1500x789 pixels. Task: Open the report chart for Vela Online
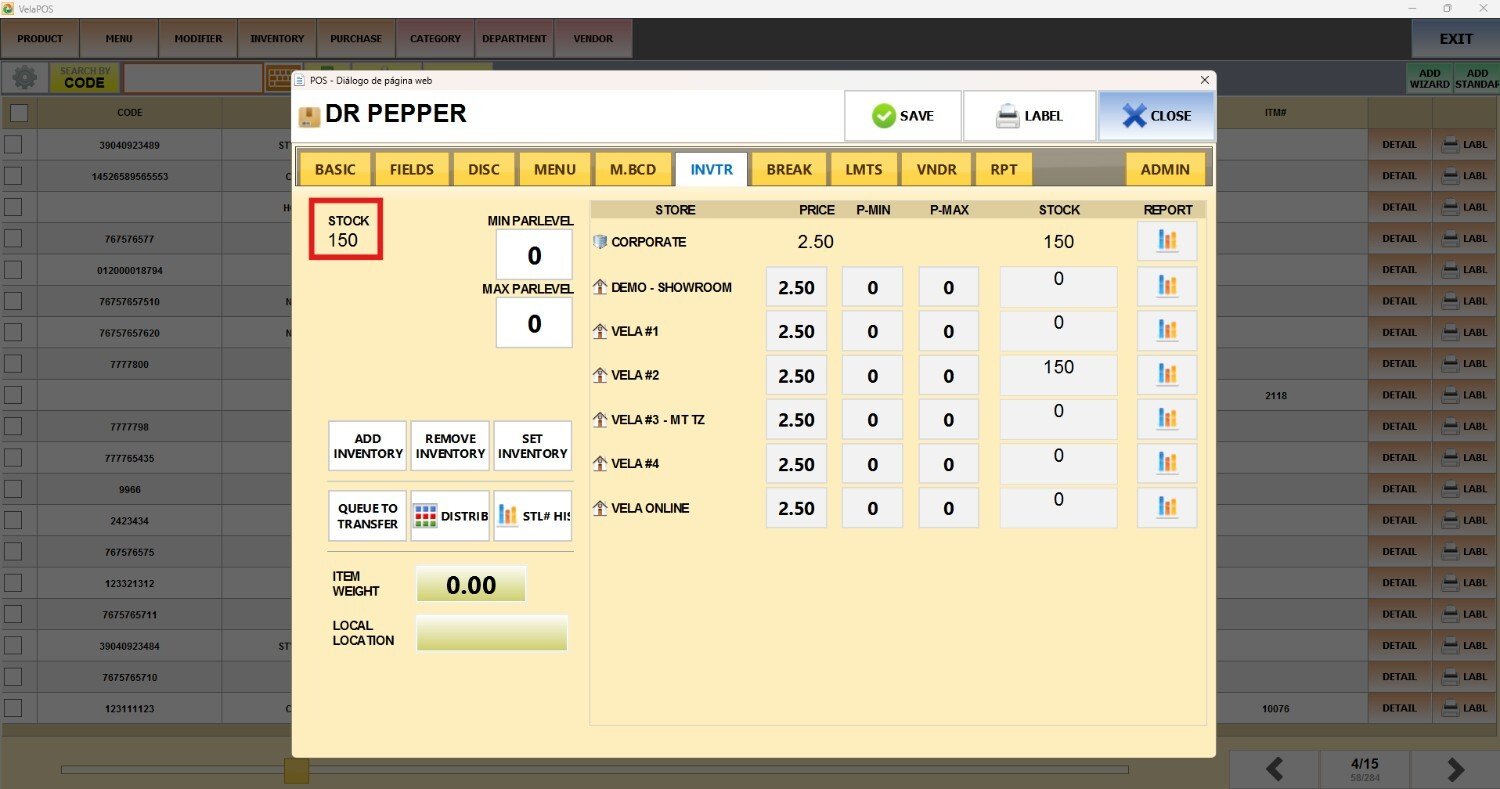tap(1166, 508)
